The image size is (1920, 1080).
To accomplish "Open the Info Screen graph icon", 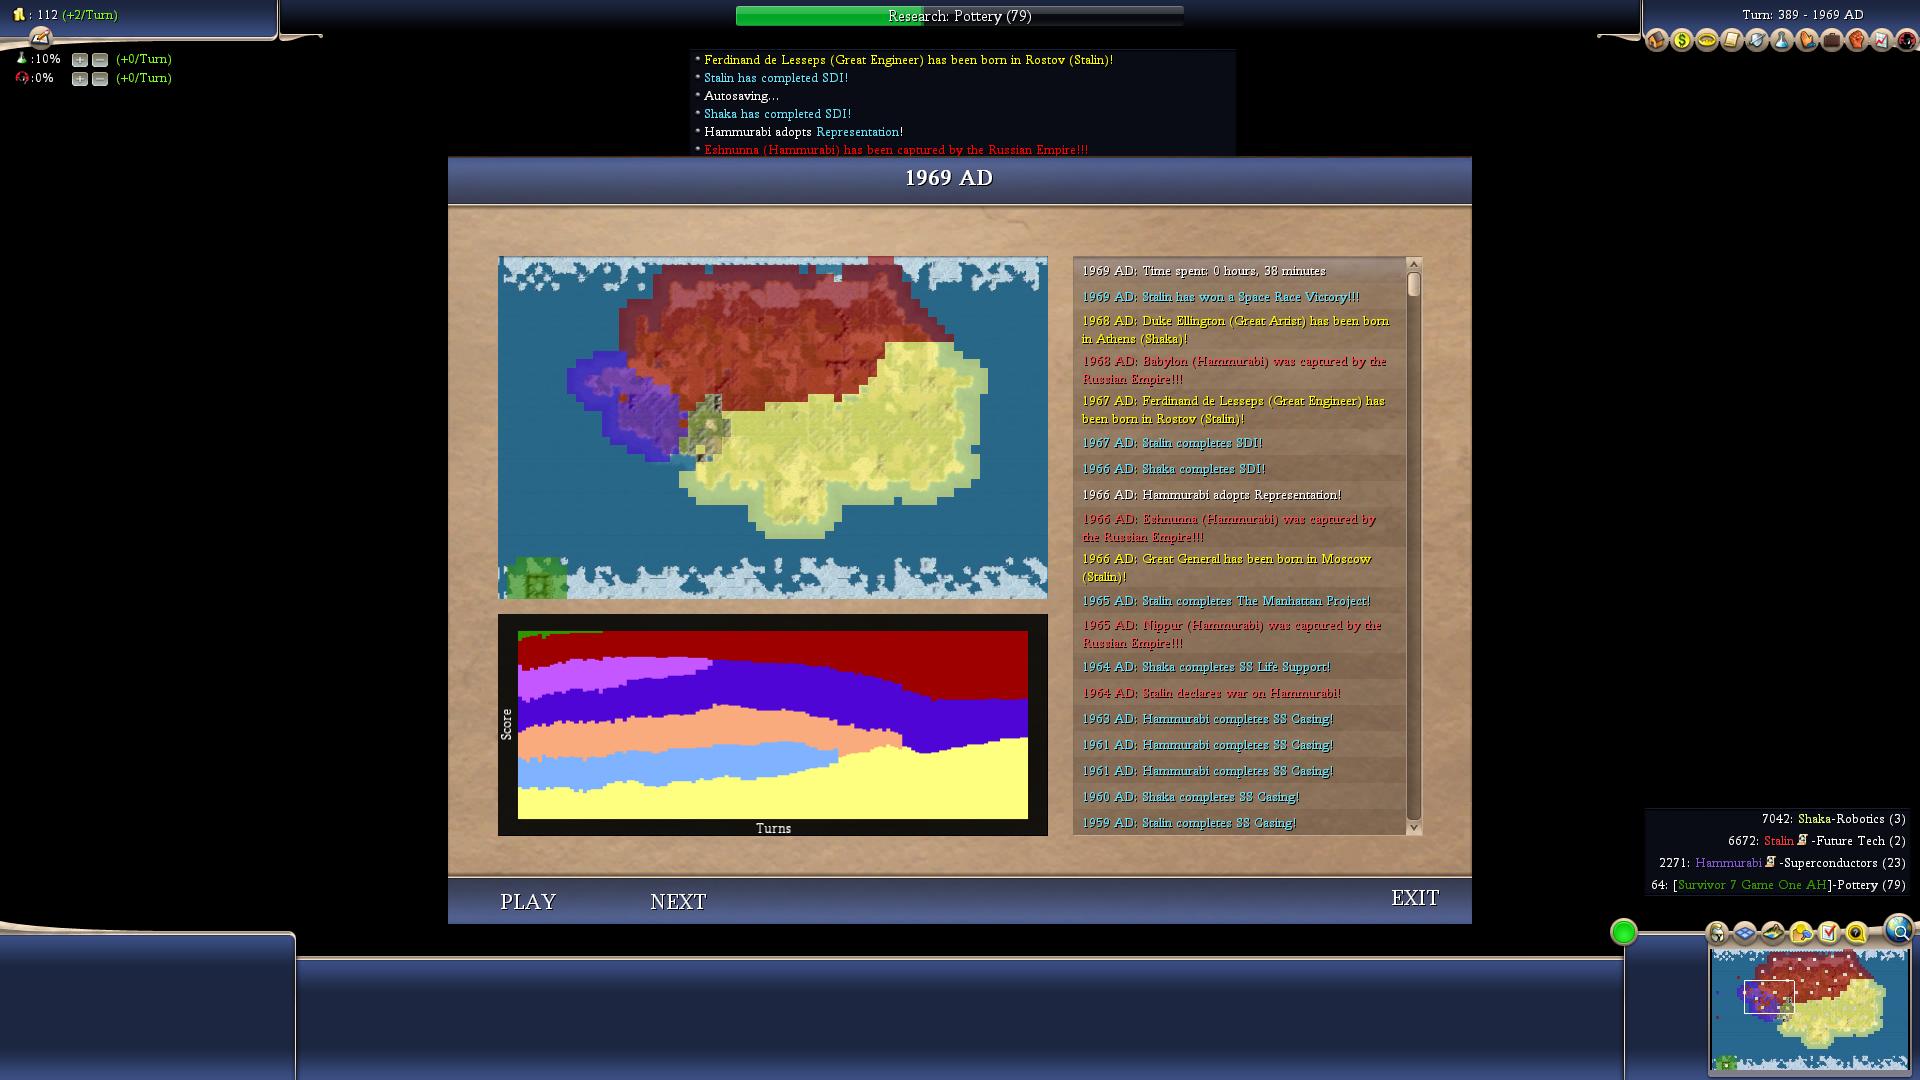I will click(1882, 40).
